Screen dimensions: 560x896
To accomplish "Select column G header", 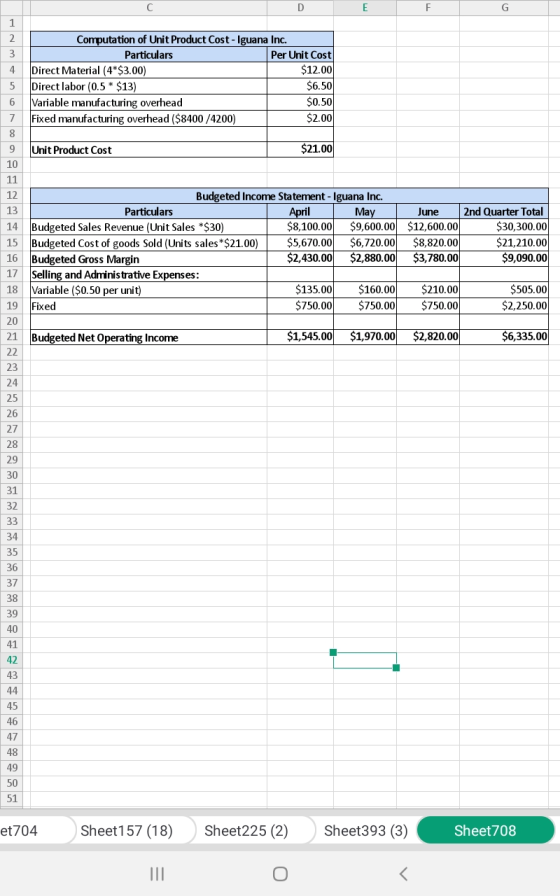I will (x=504, y=7).
